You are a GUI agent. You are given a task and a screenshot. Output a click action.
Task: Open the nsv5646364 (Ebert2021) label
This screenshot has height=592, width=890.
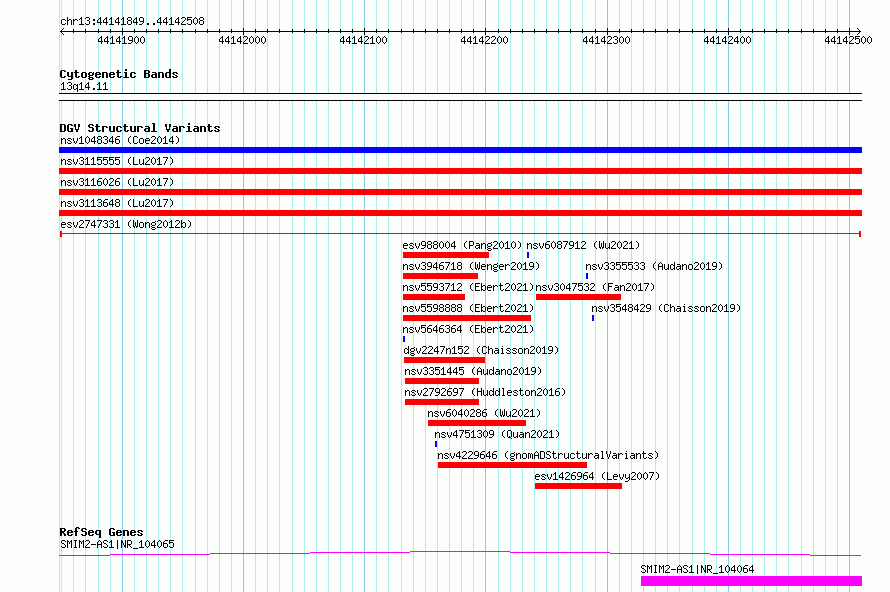coord(468,329)
